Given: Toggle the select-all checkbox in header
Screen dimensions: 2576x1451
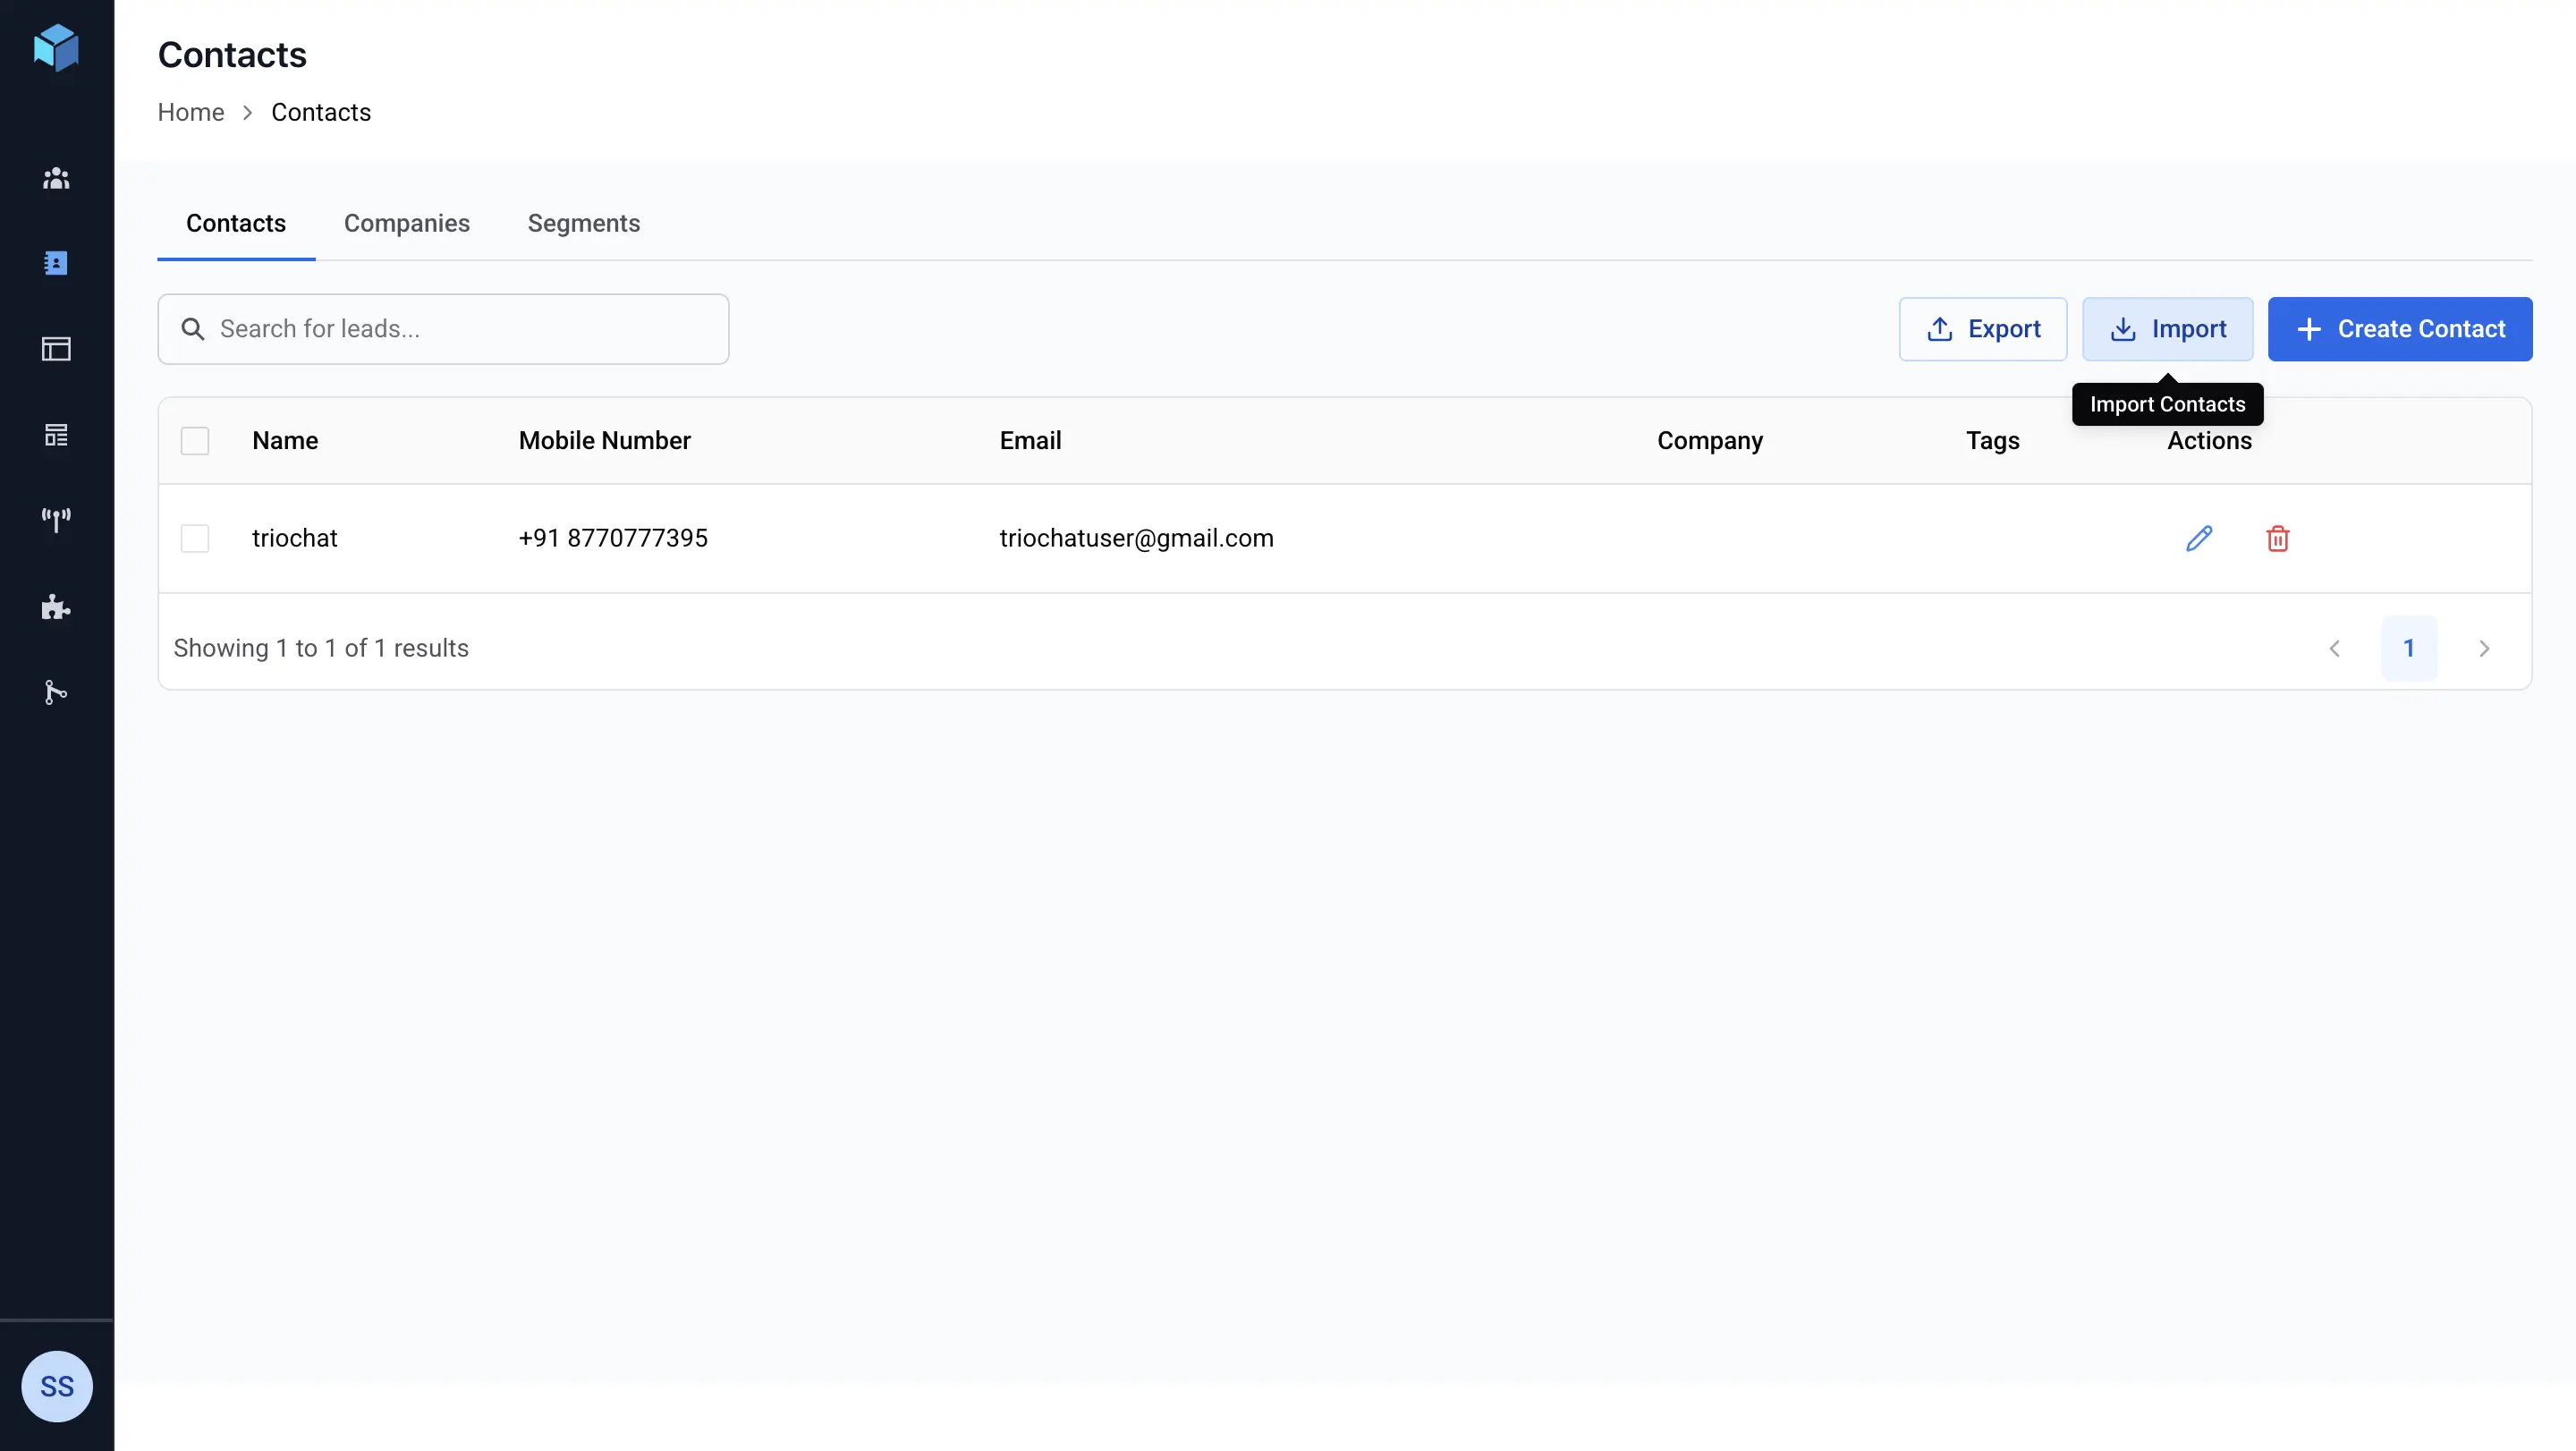Looking at the screenshot, I should (195, 441).
